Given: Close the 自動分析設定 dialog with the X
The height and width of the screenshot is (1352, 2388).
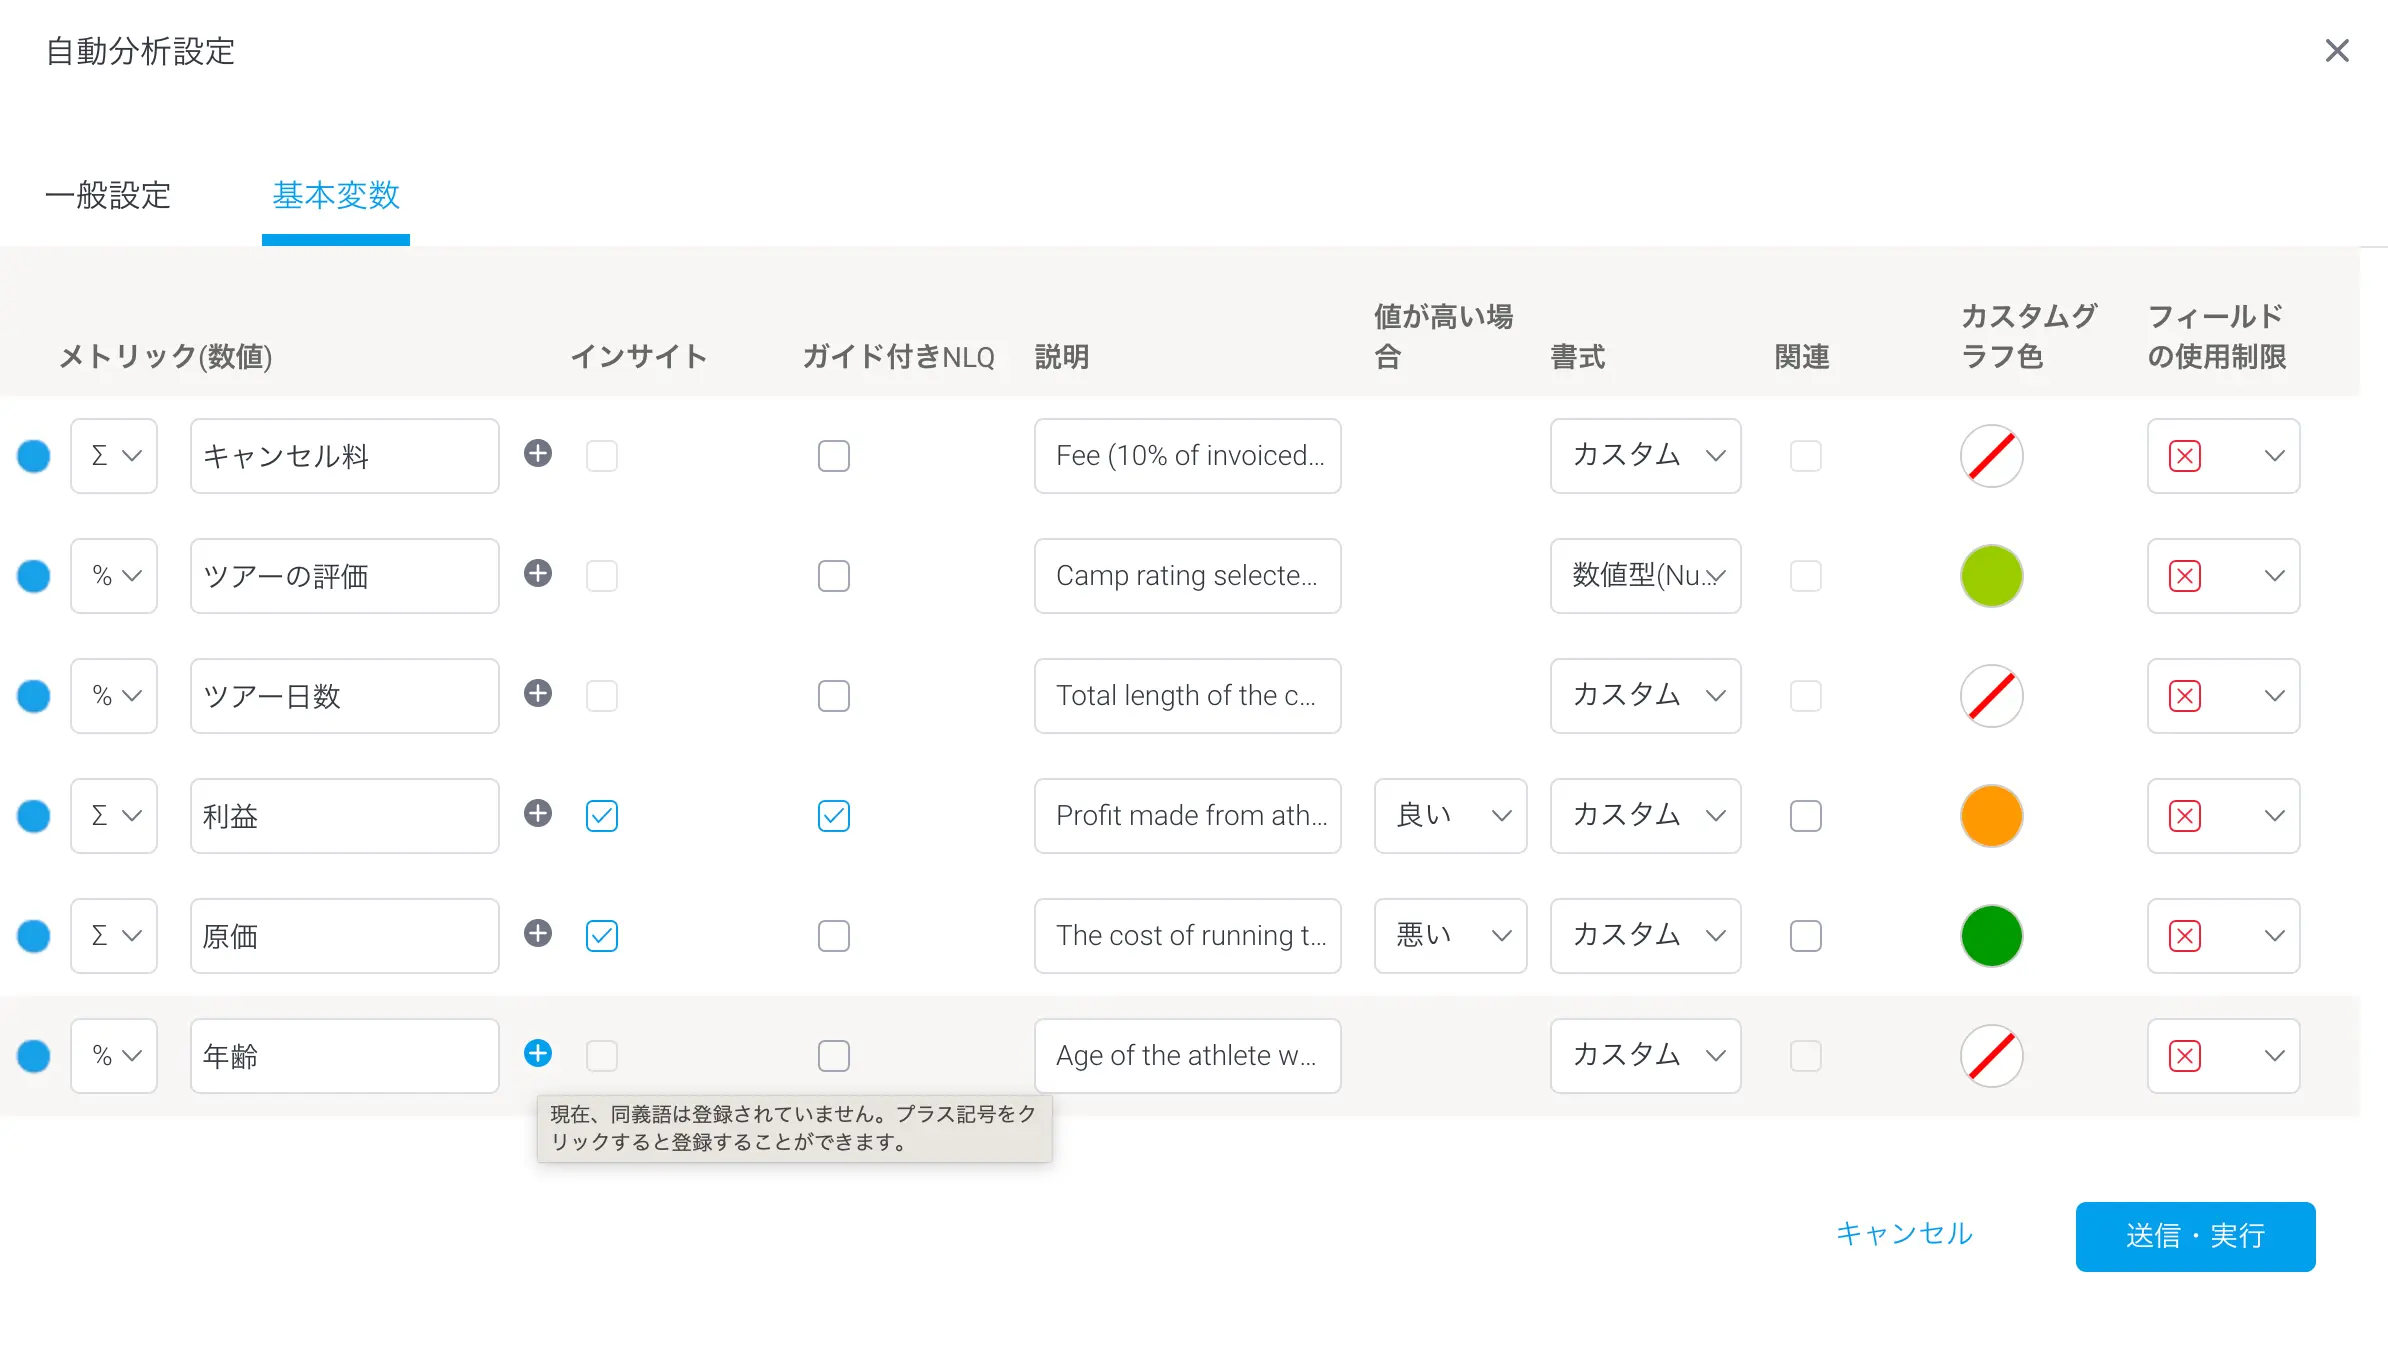Looking at the screenshot, I should (2337, 51).
